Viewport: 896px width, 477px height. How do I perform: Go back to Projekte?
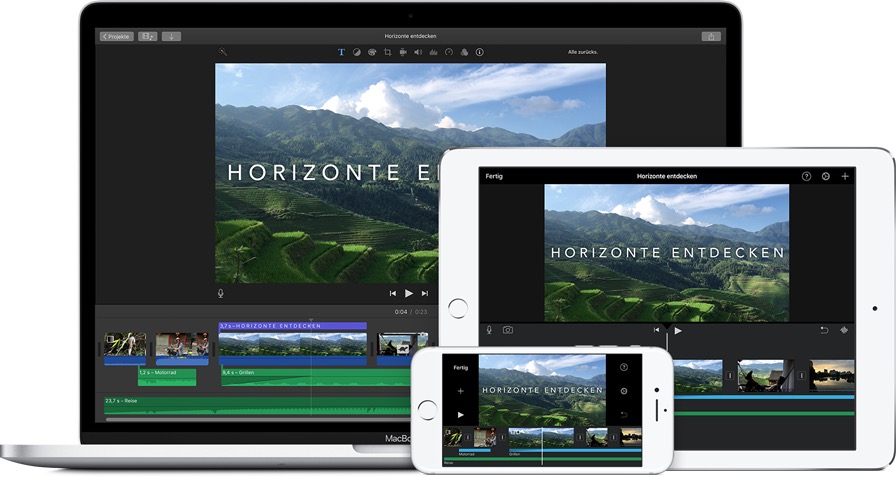(117, 37)
